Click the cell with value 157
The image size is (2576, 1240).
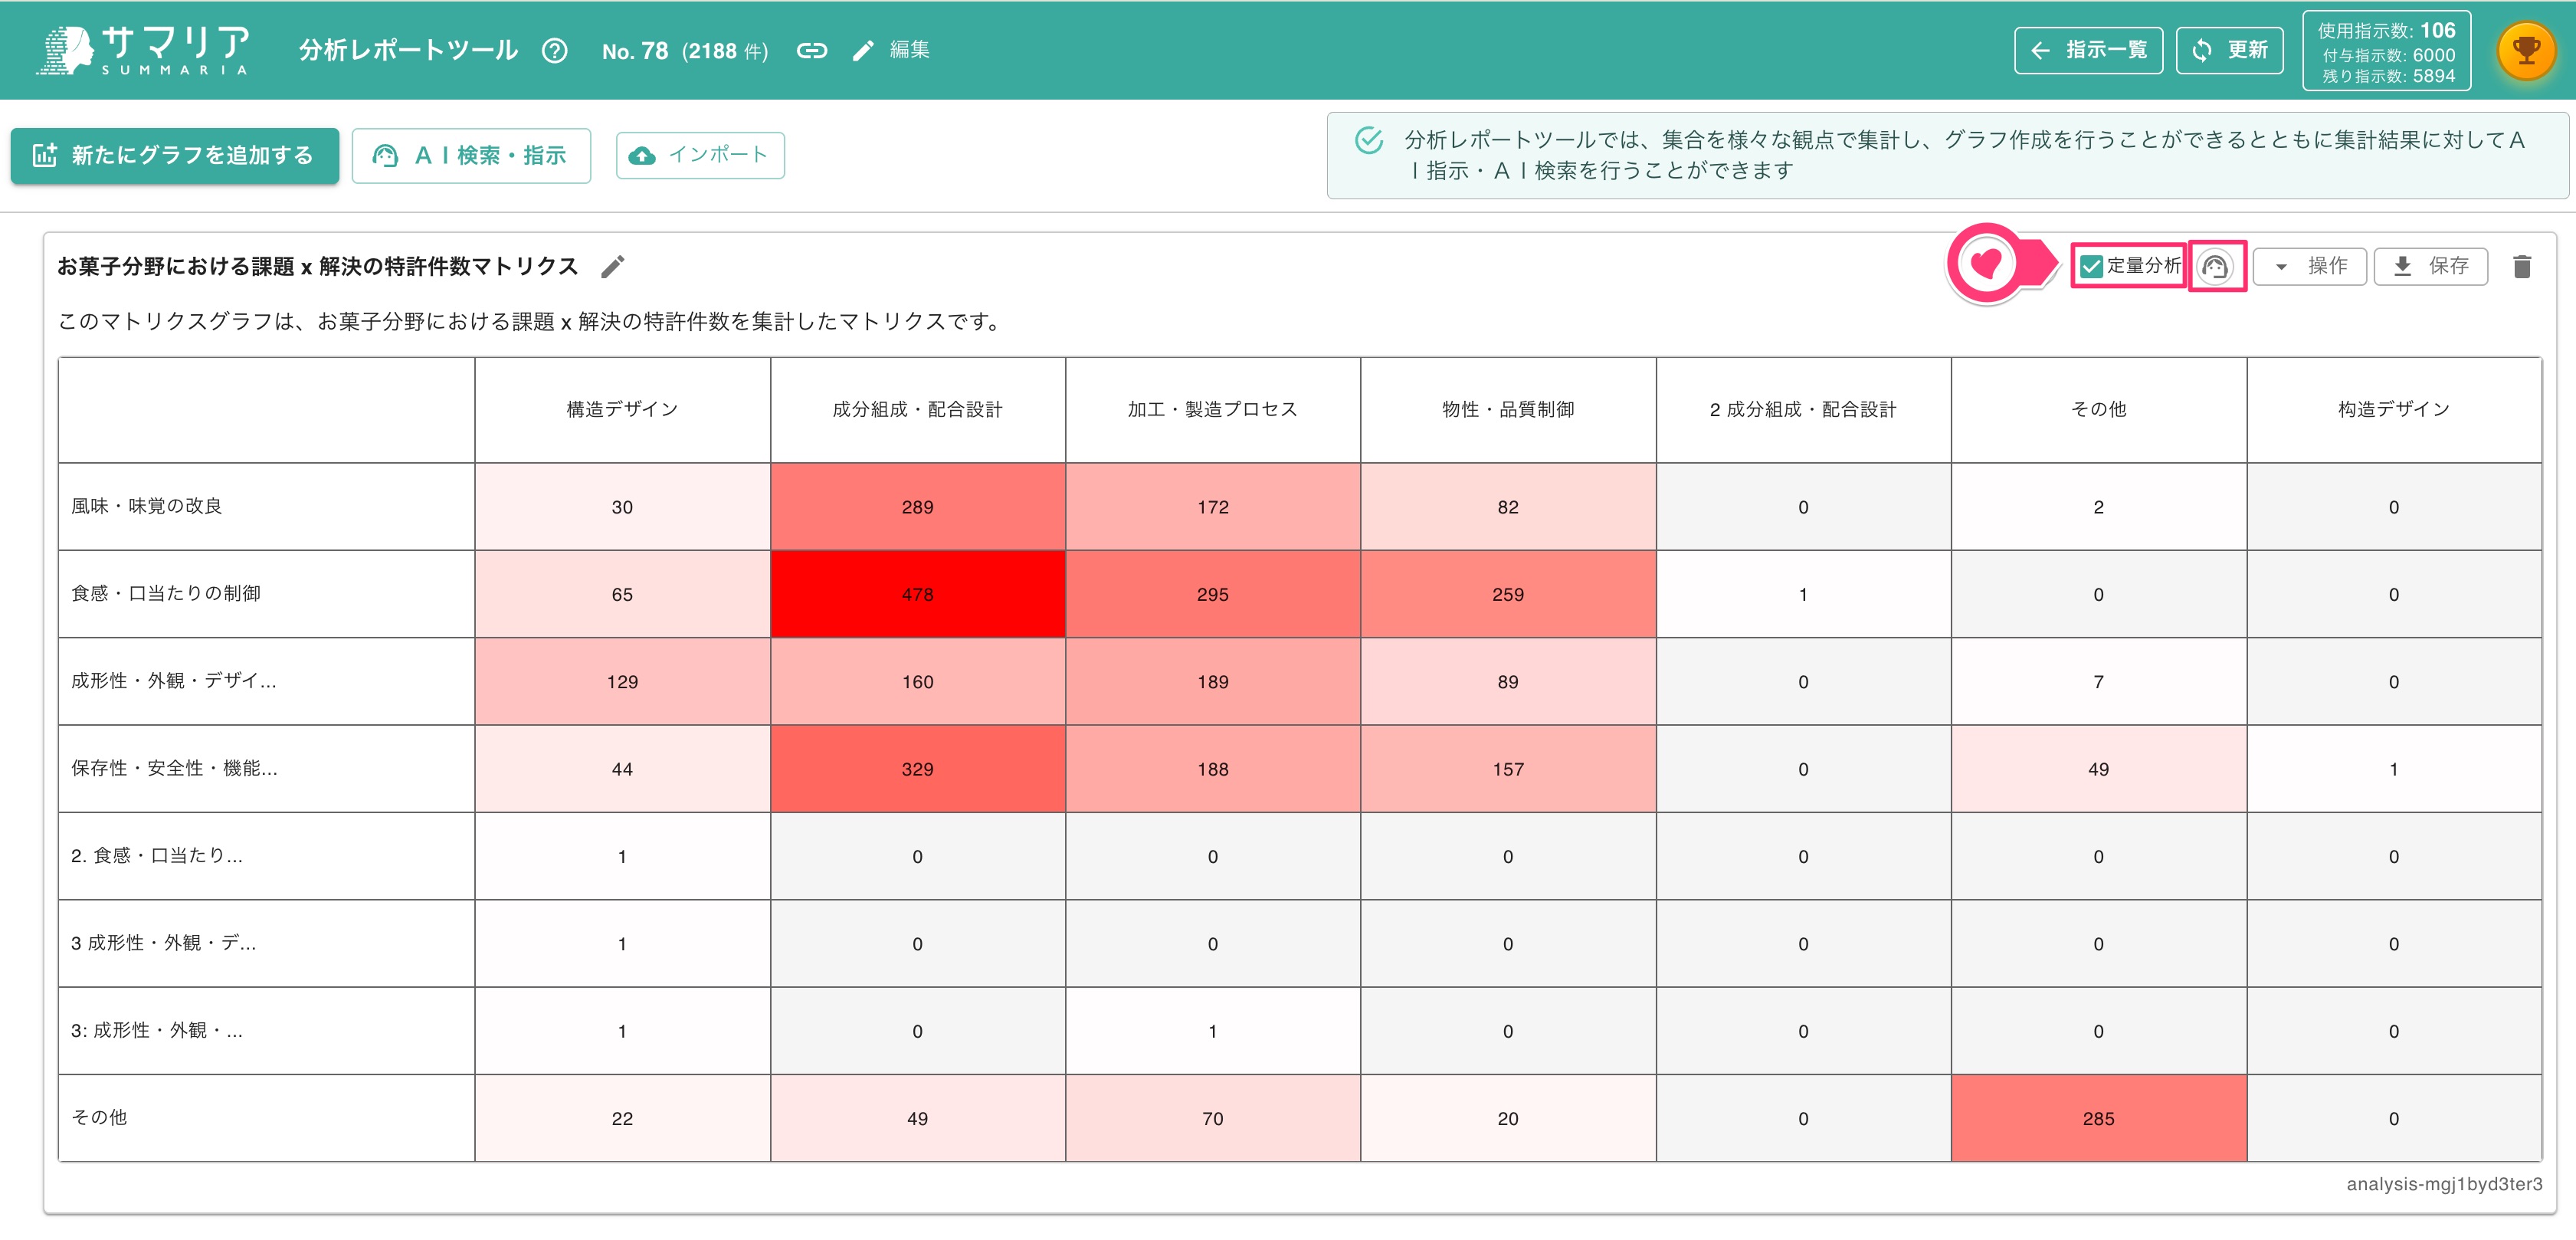1508,769
